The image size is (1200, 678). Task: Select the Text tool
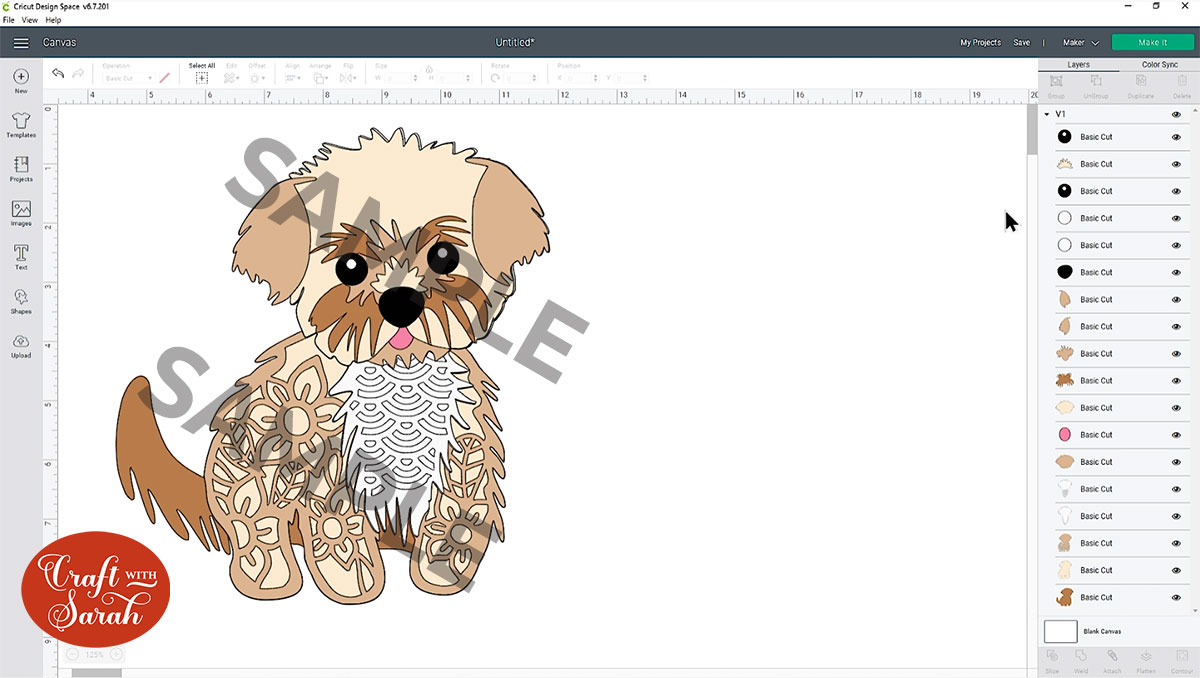(21, 256)
